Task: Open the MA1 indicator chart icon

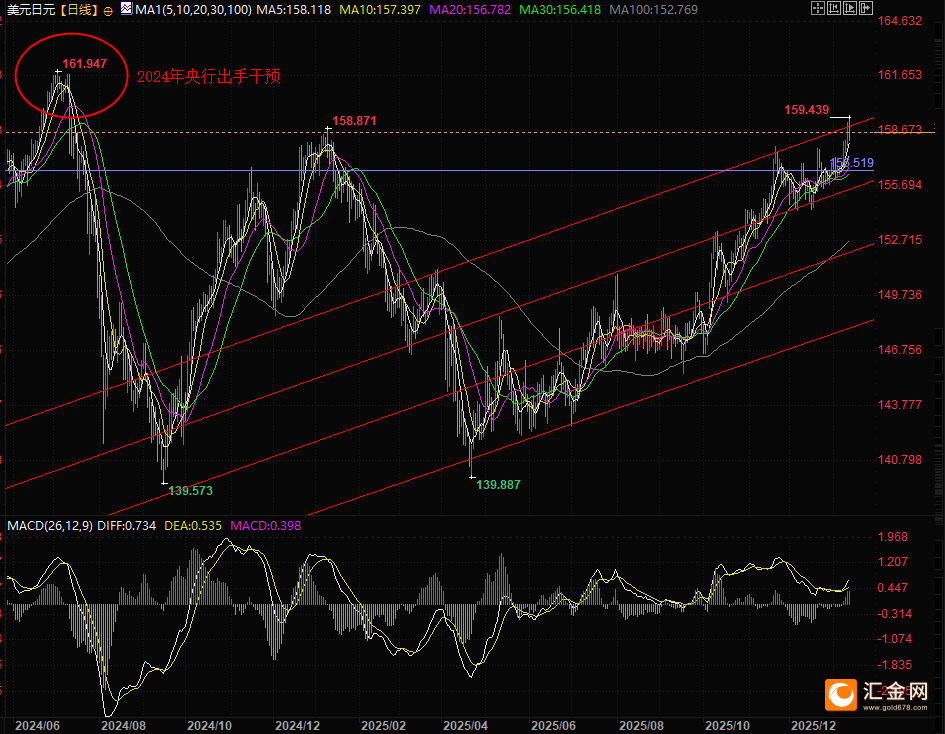Action: tap(127, 8)
